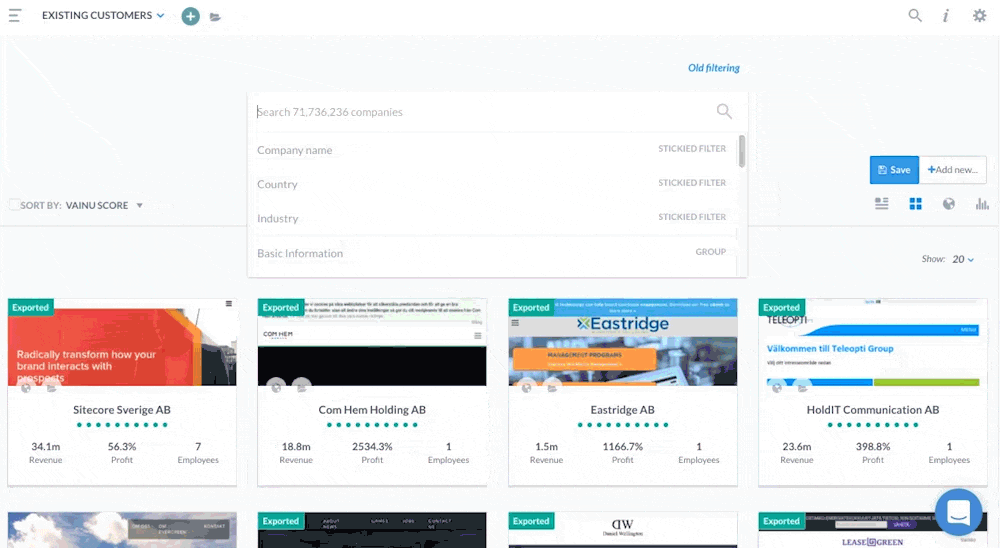Click the 1166.7% Profit value

(622, 447)
